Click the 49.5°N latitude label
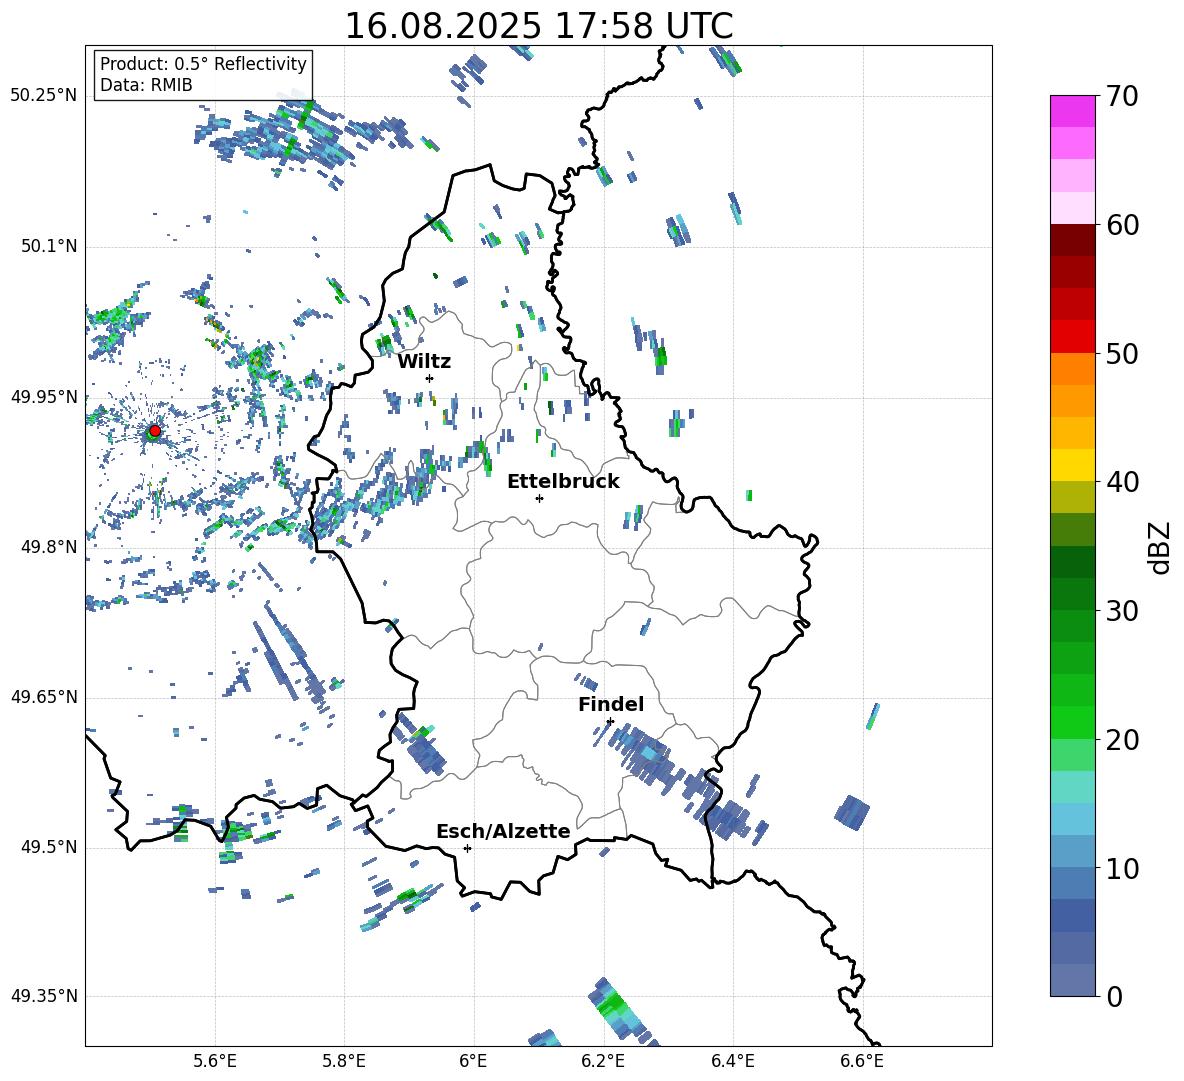Image resolution: width=1184 pixels, height=1081 pixels. 49,847
